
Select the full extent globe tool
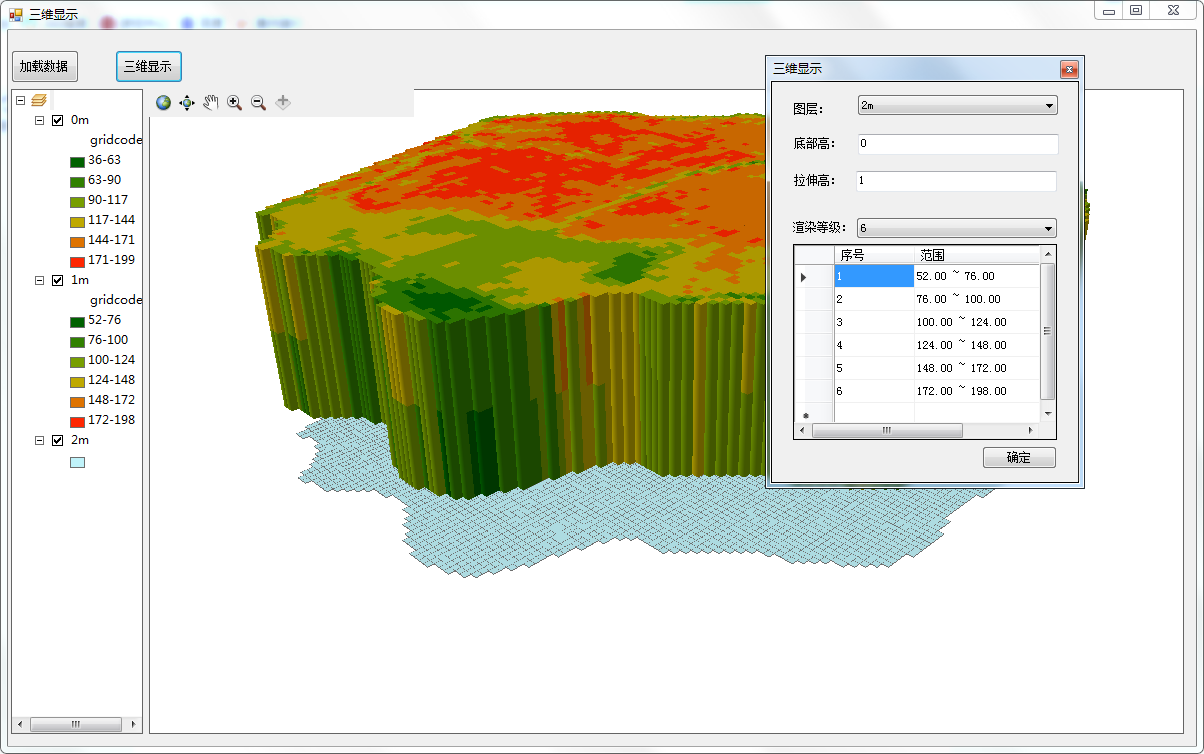163,102
